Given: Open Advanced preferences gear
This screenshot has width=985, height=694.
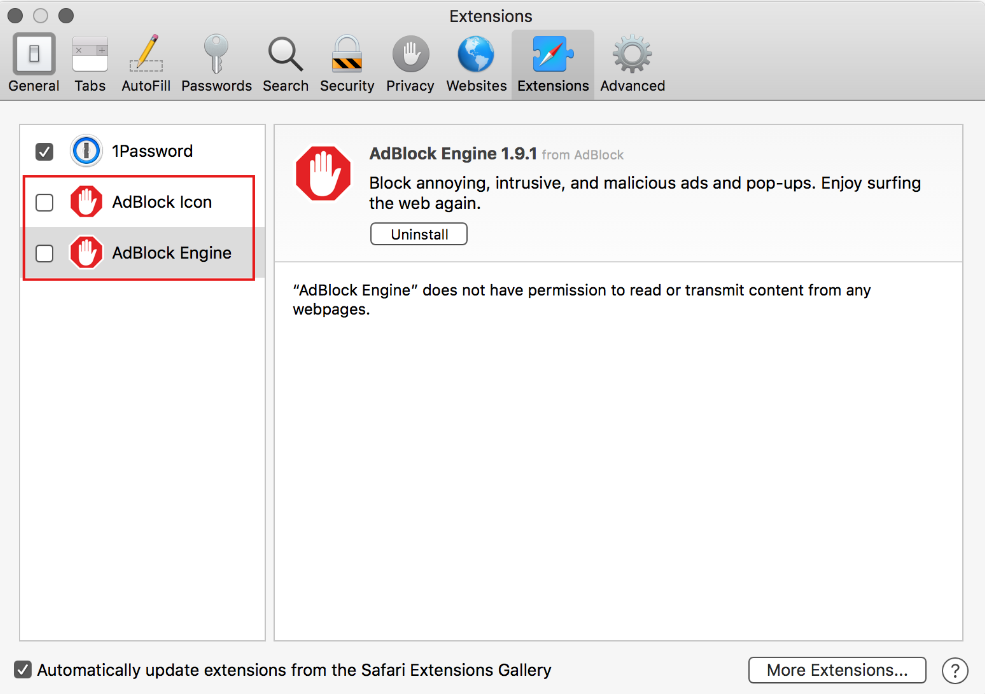Looking at the screenshot, I should tap(632, 64).
